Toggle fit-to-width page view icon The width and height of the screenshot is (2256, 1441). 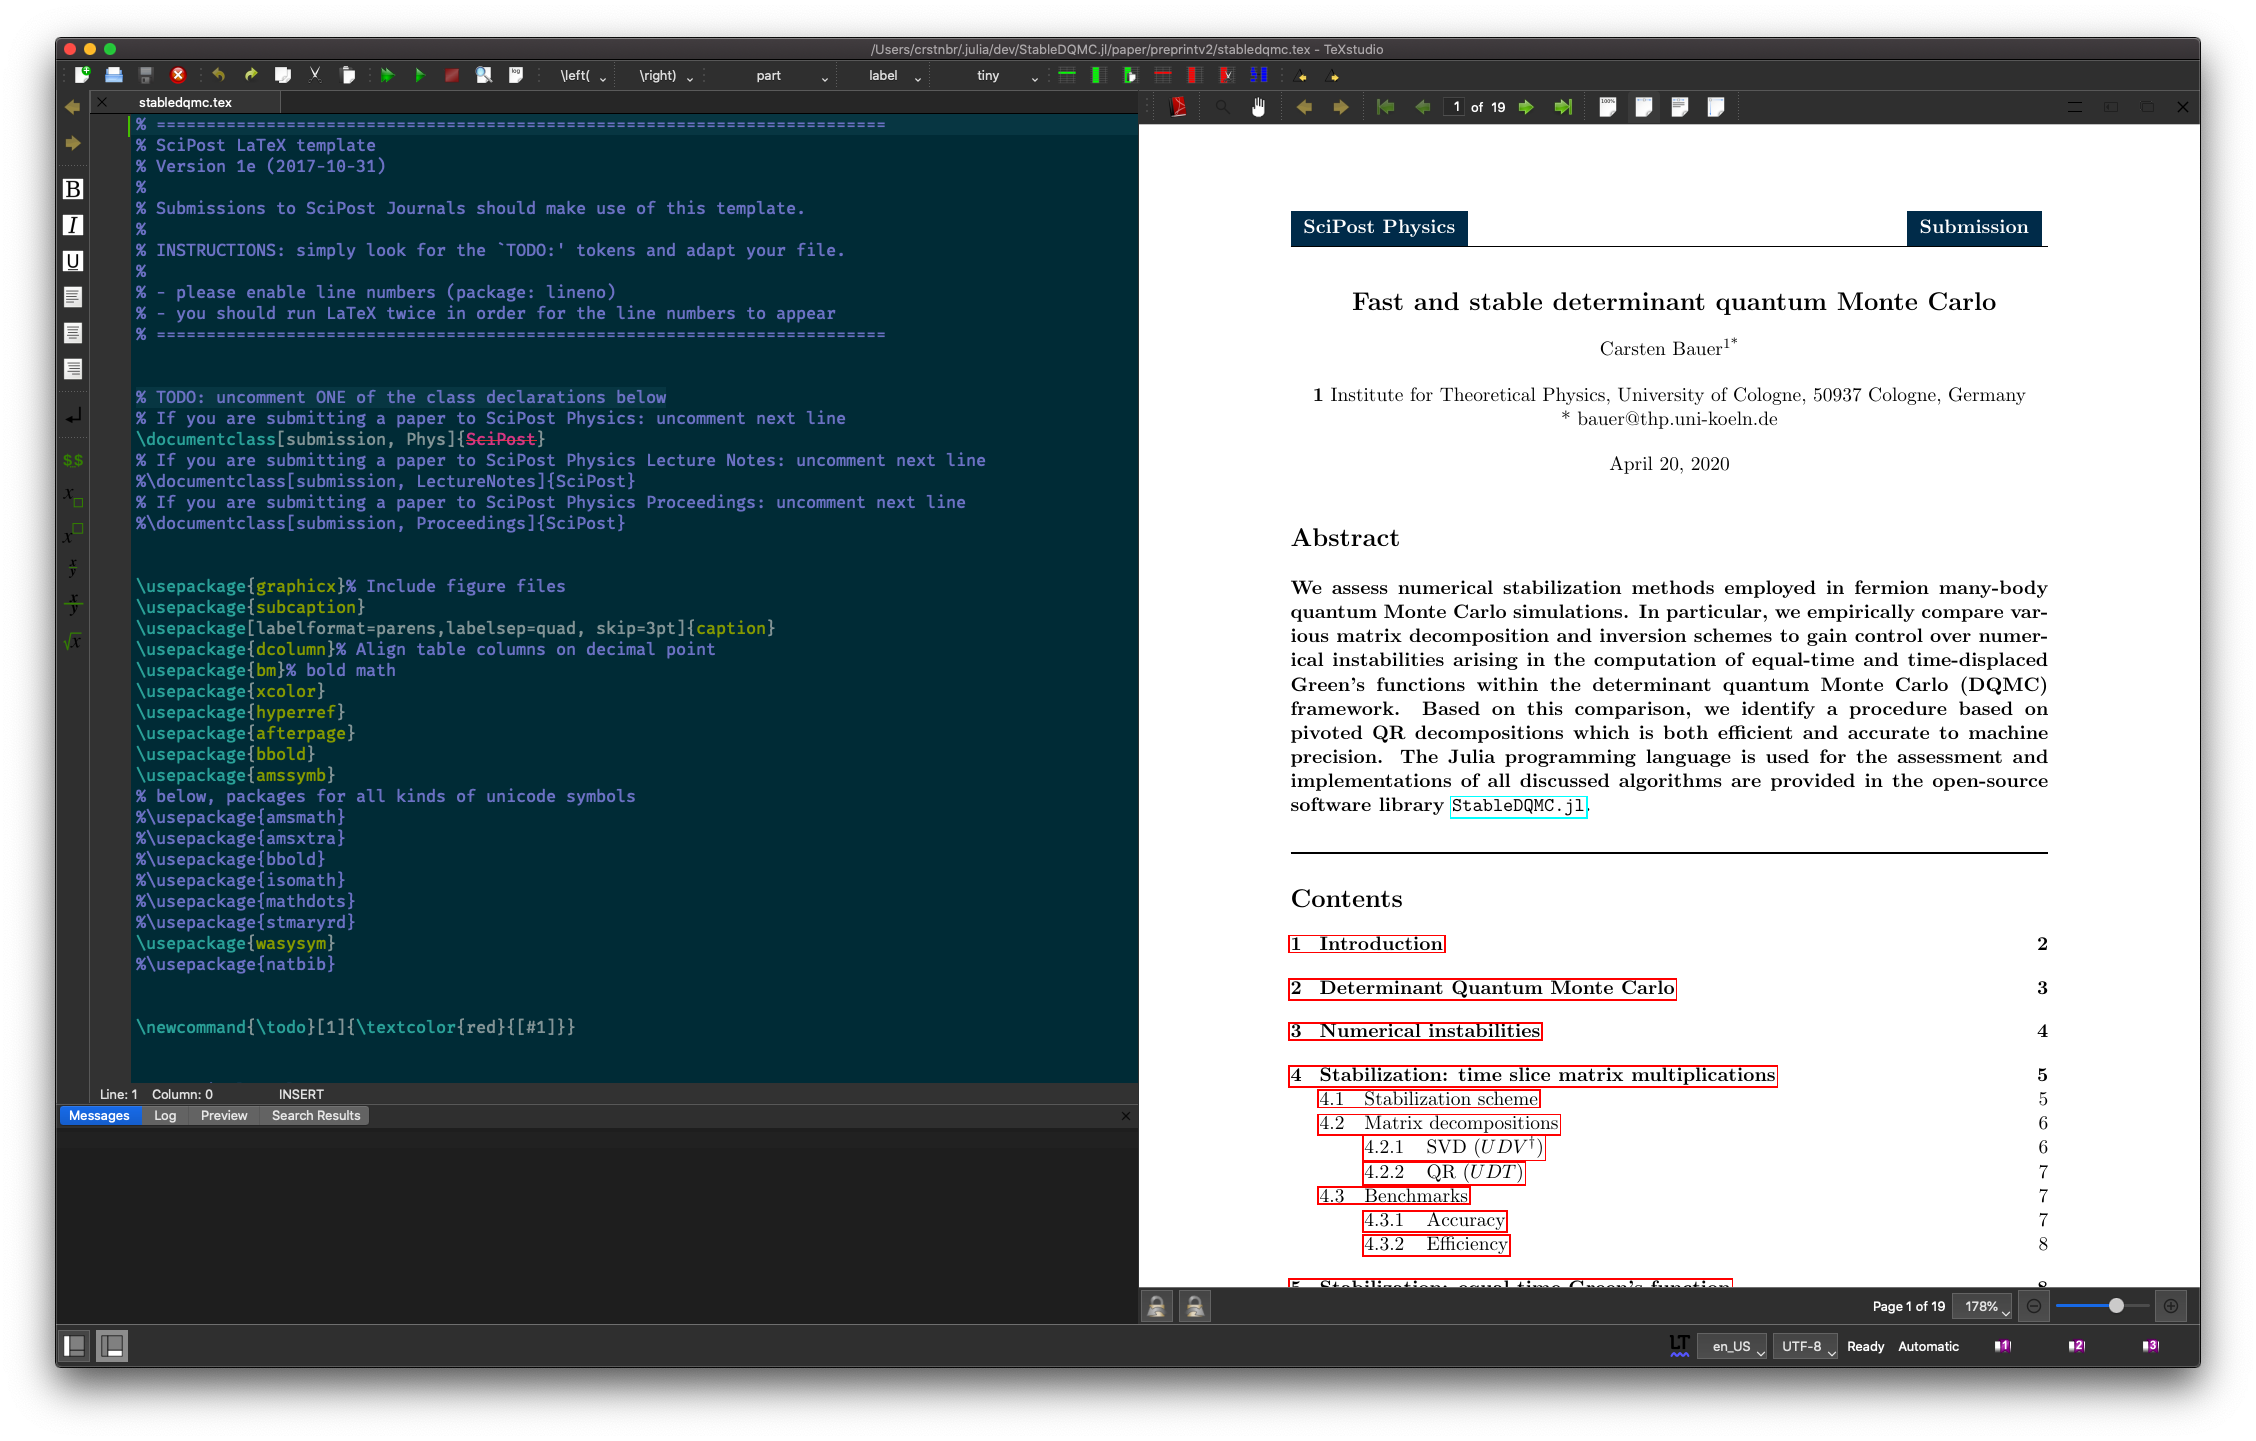[1644, 107]
